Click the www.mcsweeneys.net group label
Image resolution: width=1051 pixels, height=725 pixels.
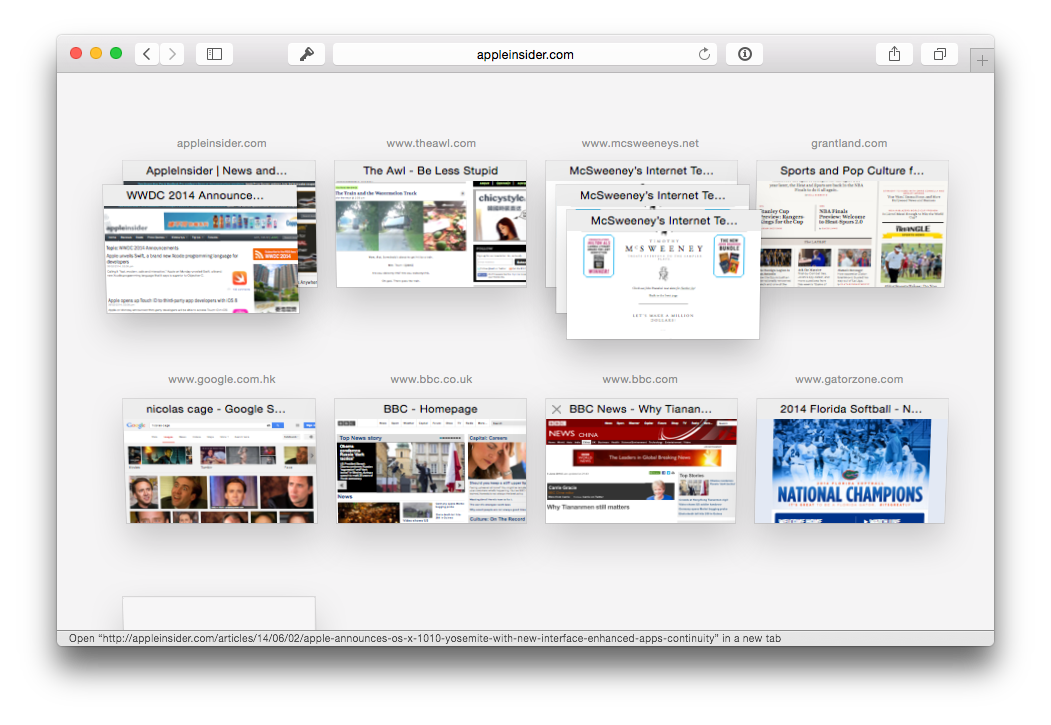(x=640, y=143)
